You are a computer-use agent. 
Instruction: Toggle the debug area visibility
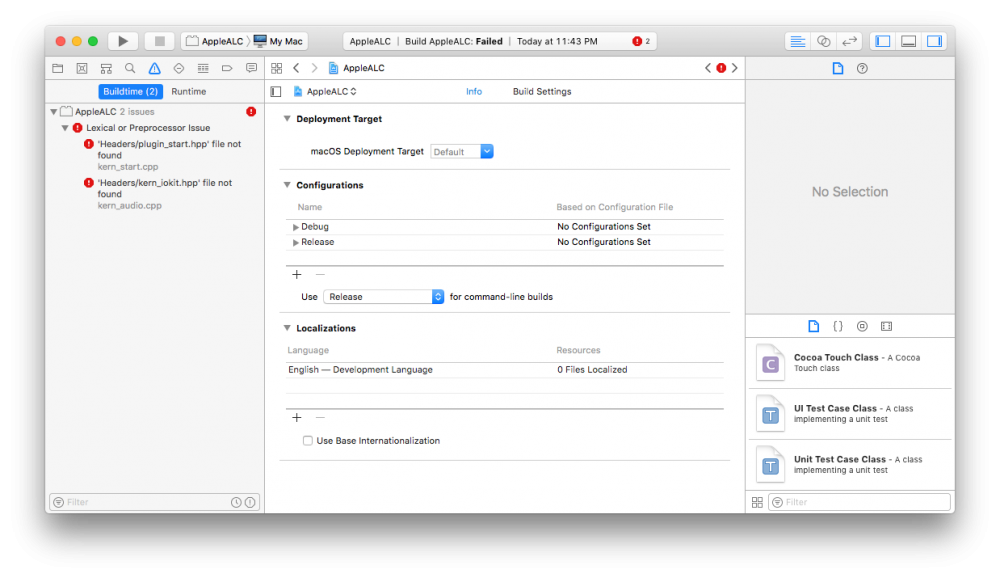tap(909, 41)
